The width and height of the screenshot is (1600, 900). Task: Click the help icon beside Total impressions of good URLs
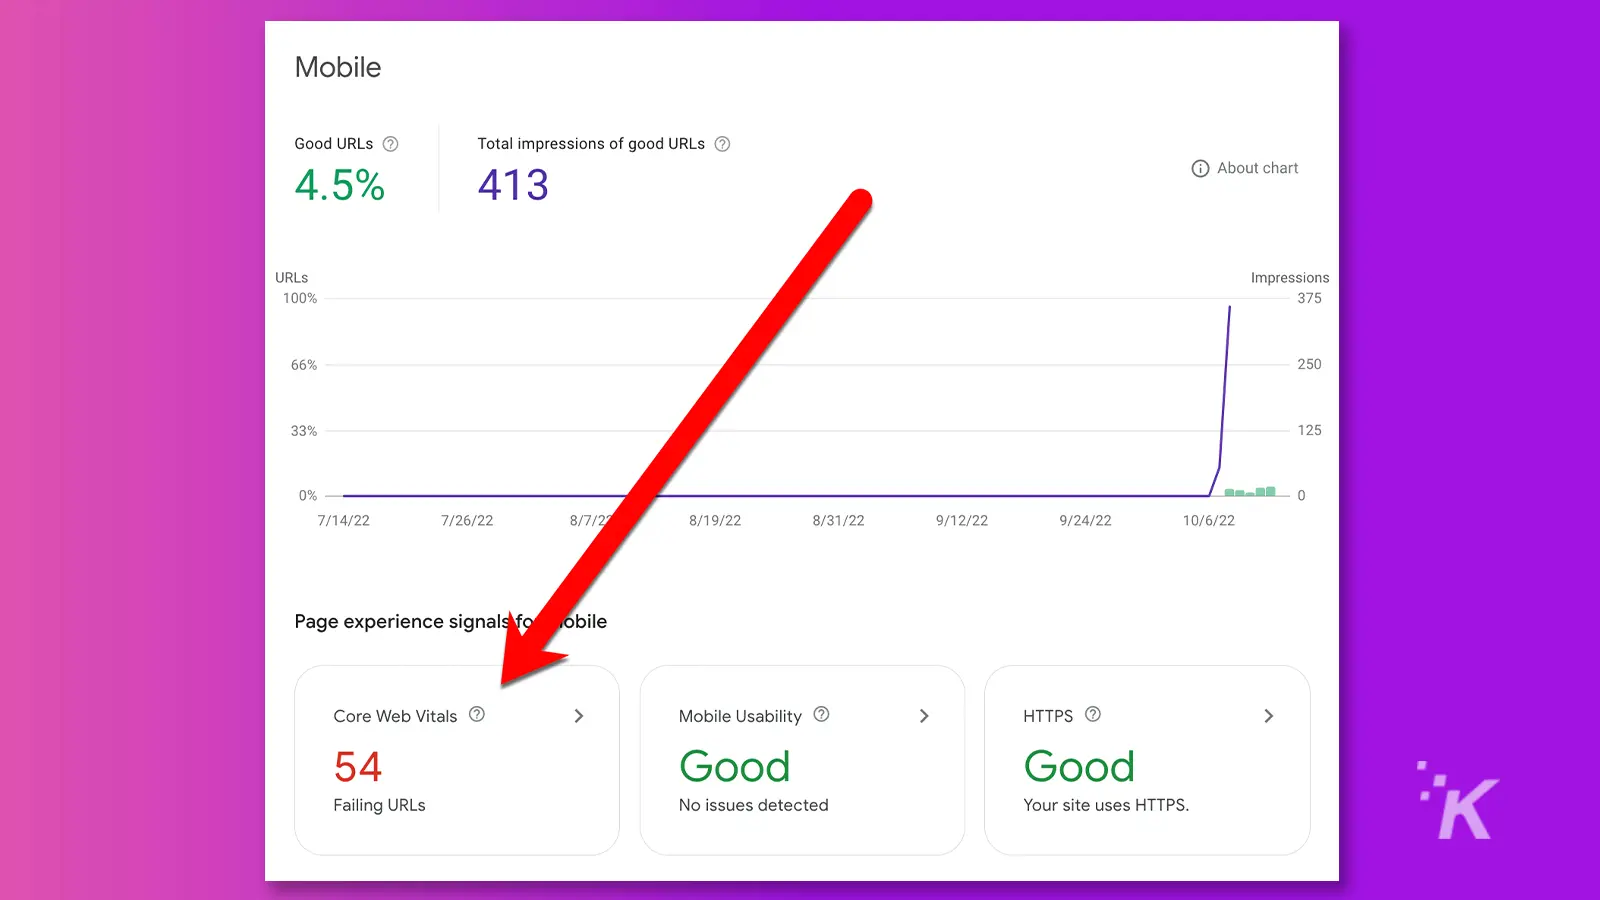point(723,144)
